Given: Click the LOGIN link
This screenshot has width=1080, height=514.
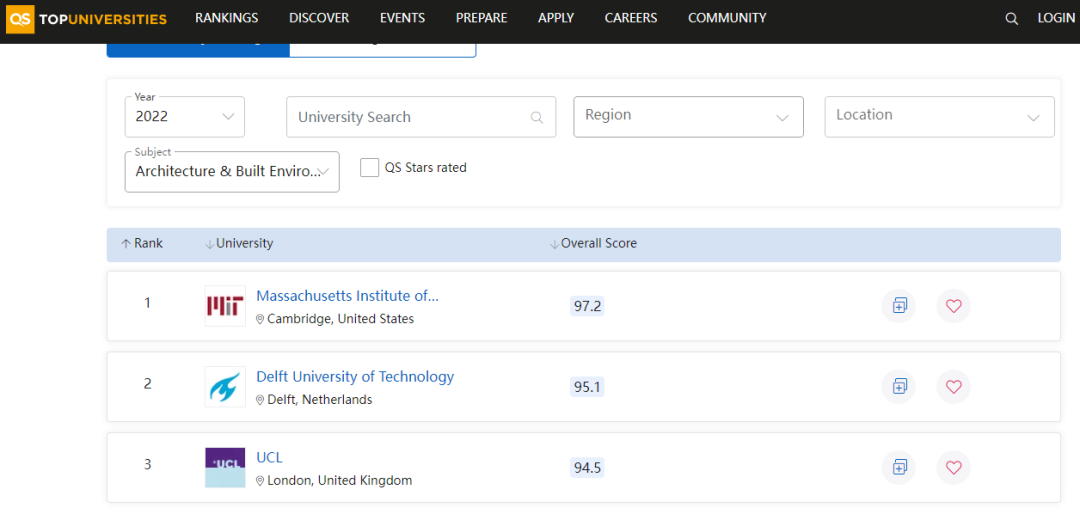Looking at the screenshot, I should pos(1056,19).
